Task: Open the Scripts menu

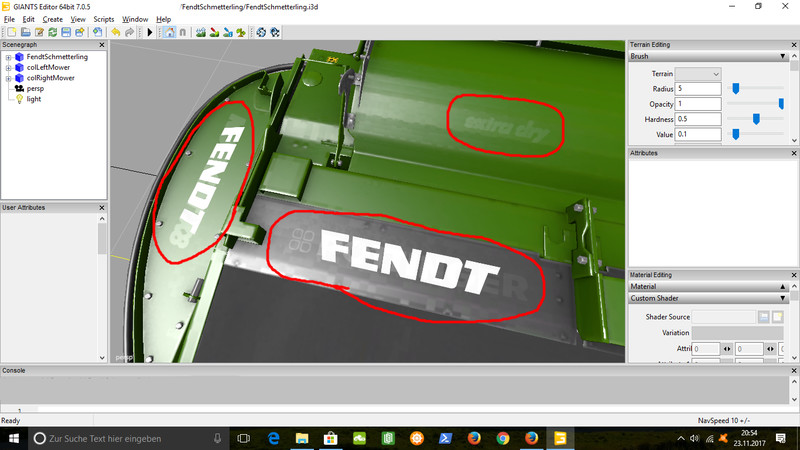Action: pos(103,19)
